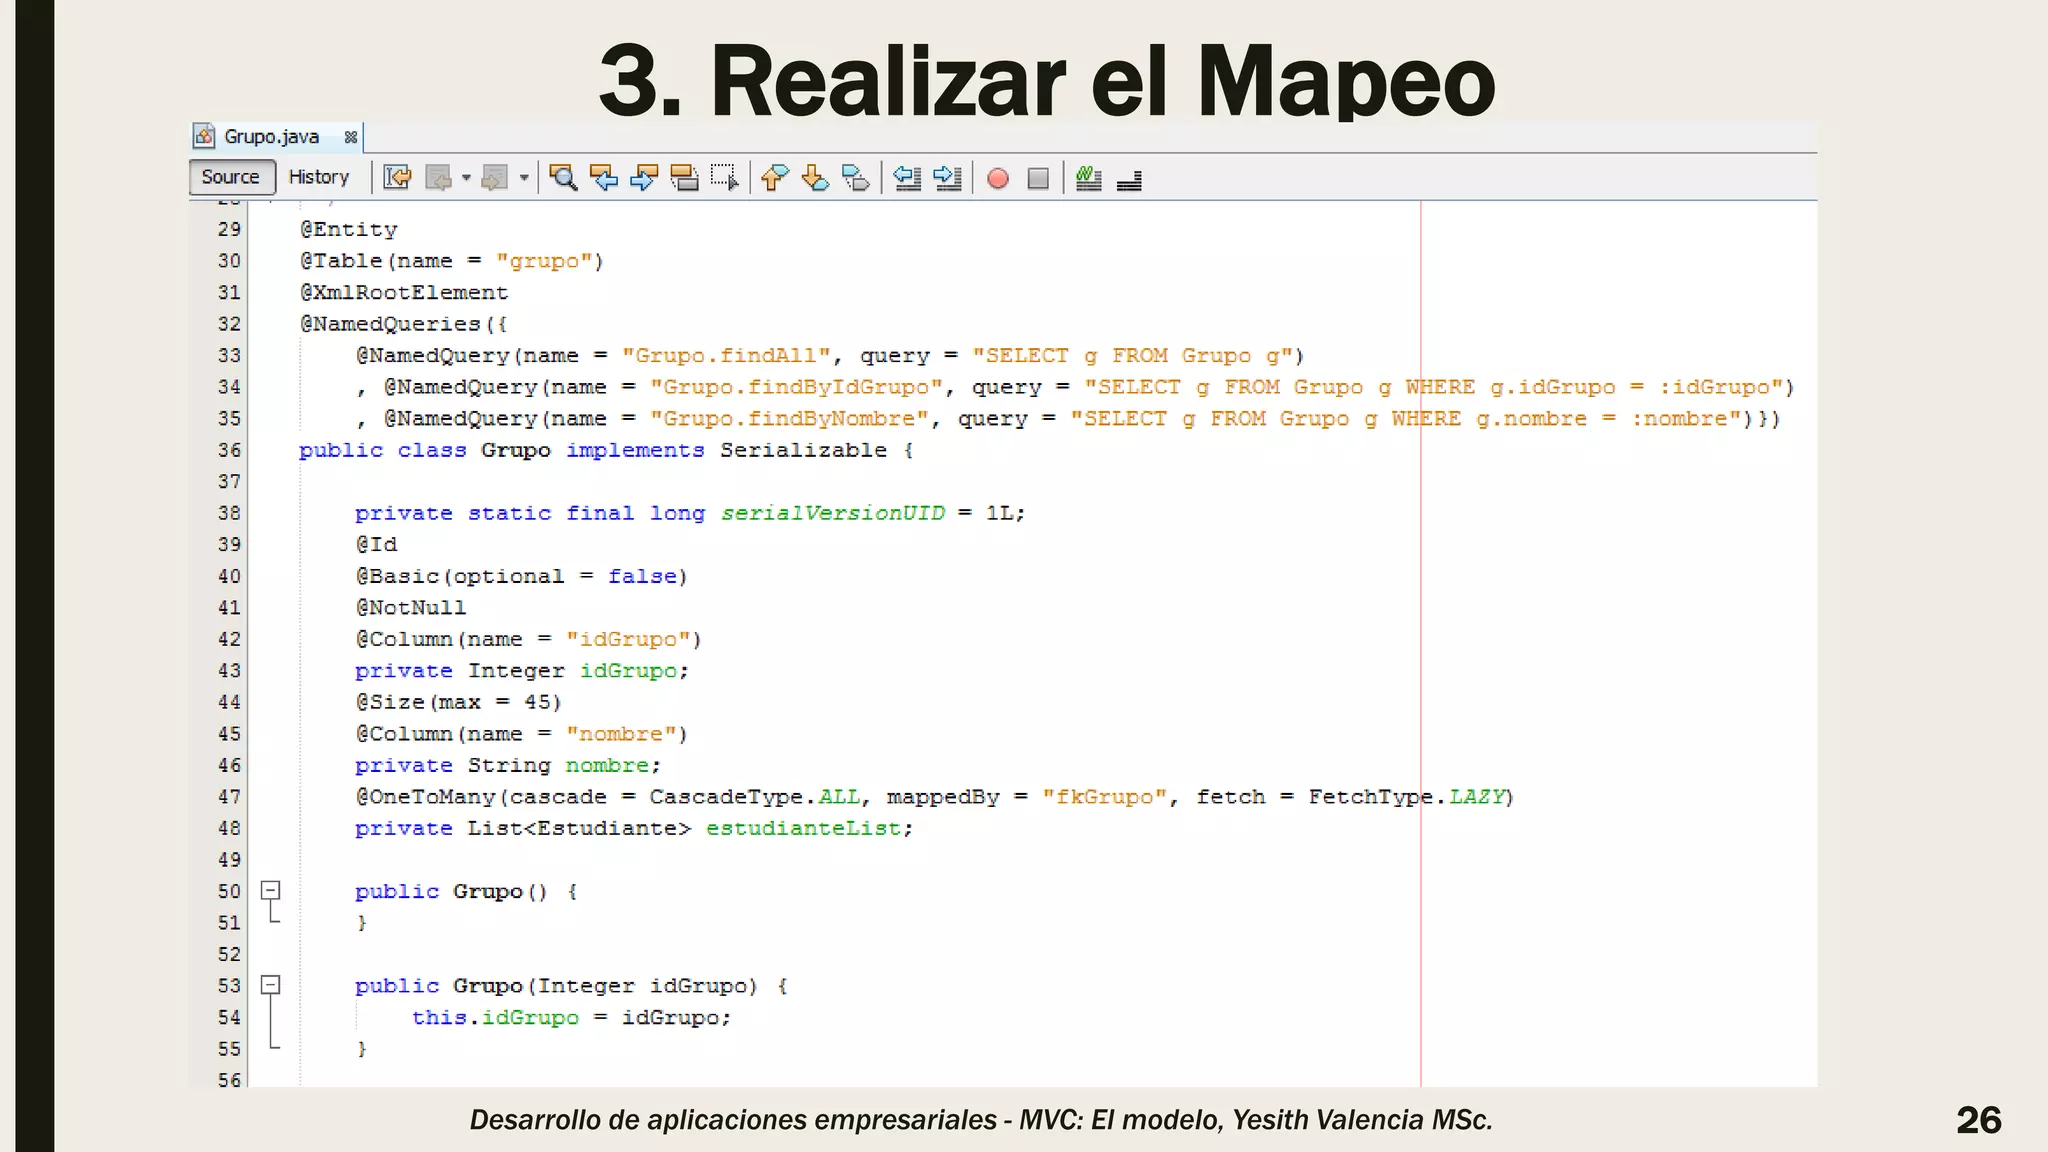Select the Source view button

231,177
